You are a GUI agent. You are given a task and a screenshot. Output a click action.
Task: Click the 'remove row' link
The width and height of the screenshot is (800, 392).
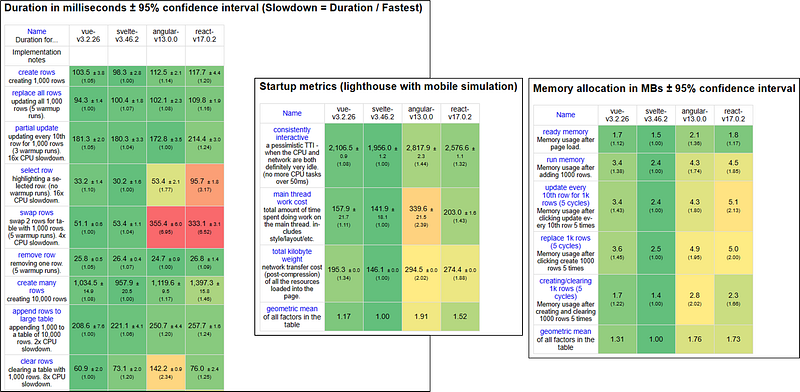tap(36, 253)
